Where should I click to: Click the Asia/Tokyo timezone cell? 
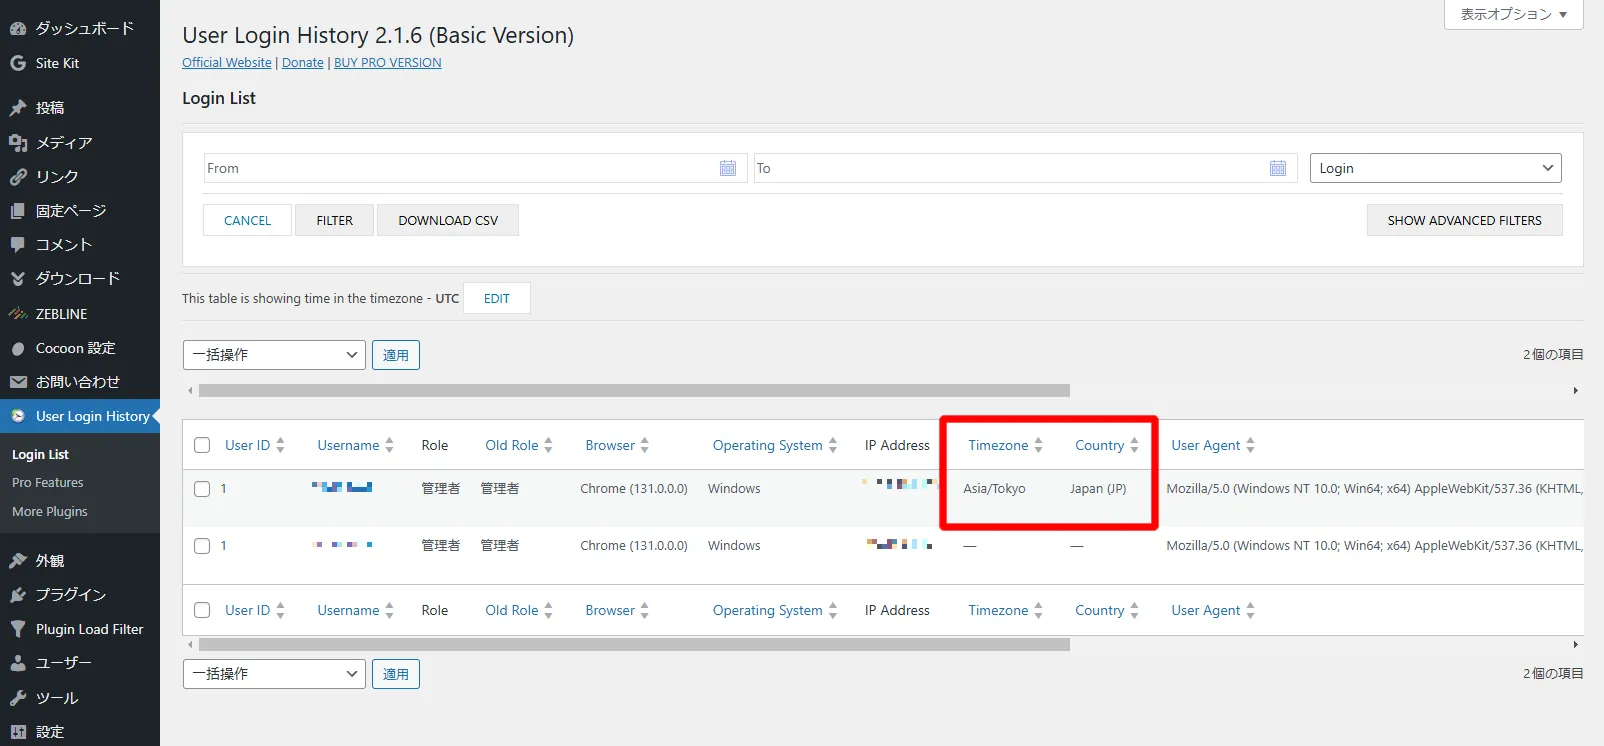(994, 489)
